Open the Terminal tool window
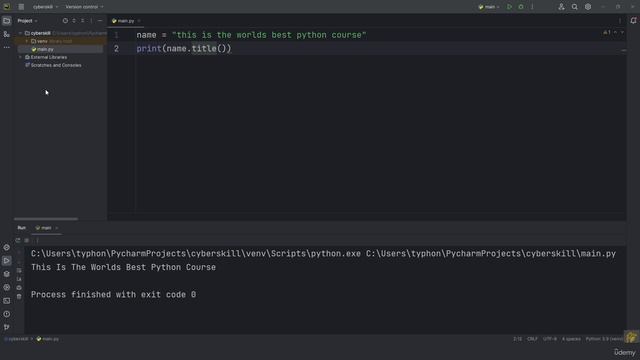Viewport: 640px width, 360px height. (x=7, y=301)
